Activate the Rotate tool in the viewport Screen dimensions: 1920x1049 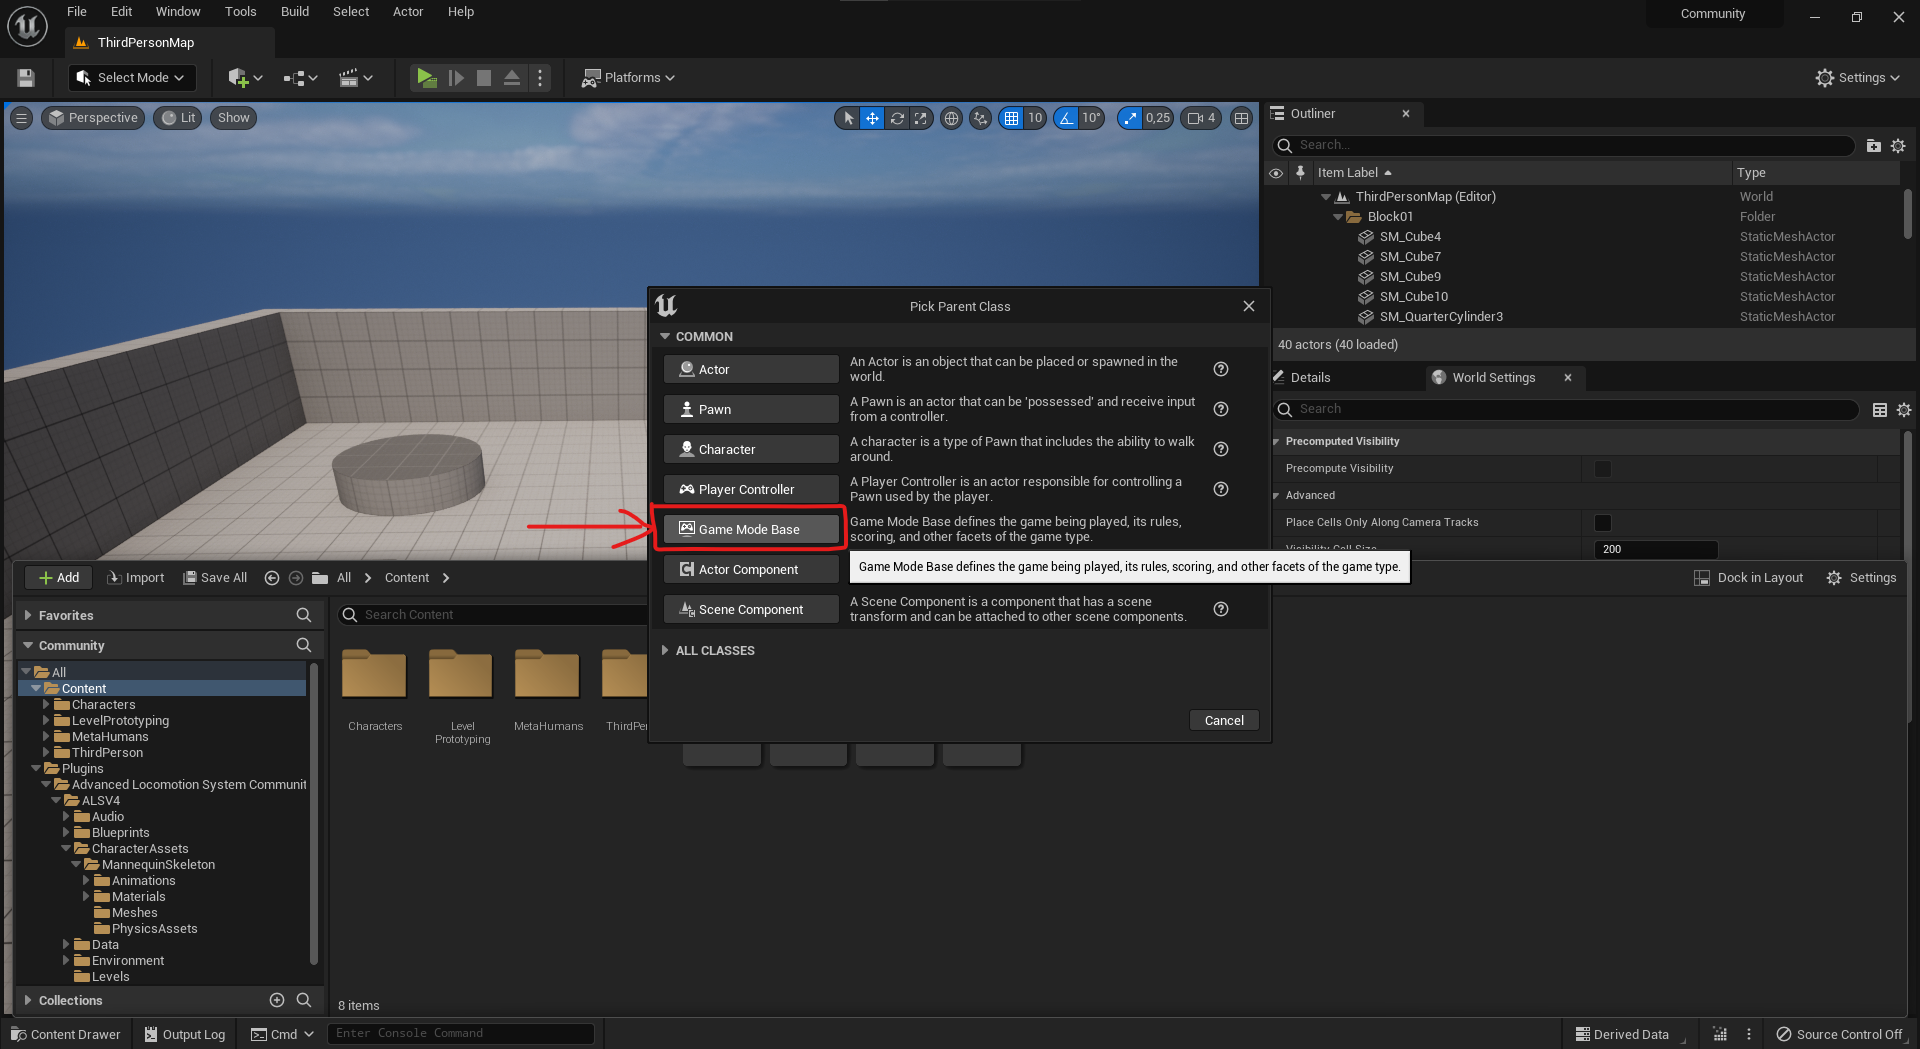[x=897, y=118]
